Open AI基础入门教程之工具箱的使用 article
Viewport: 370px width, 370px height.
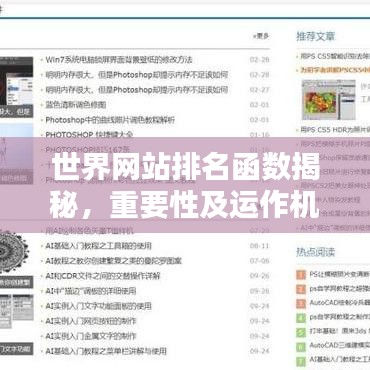(98, 246)
